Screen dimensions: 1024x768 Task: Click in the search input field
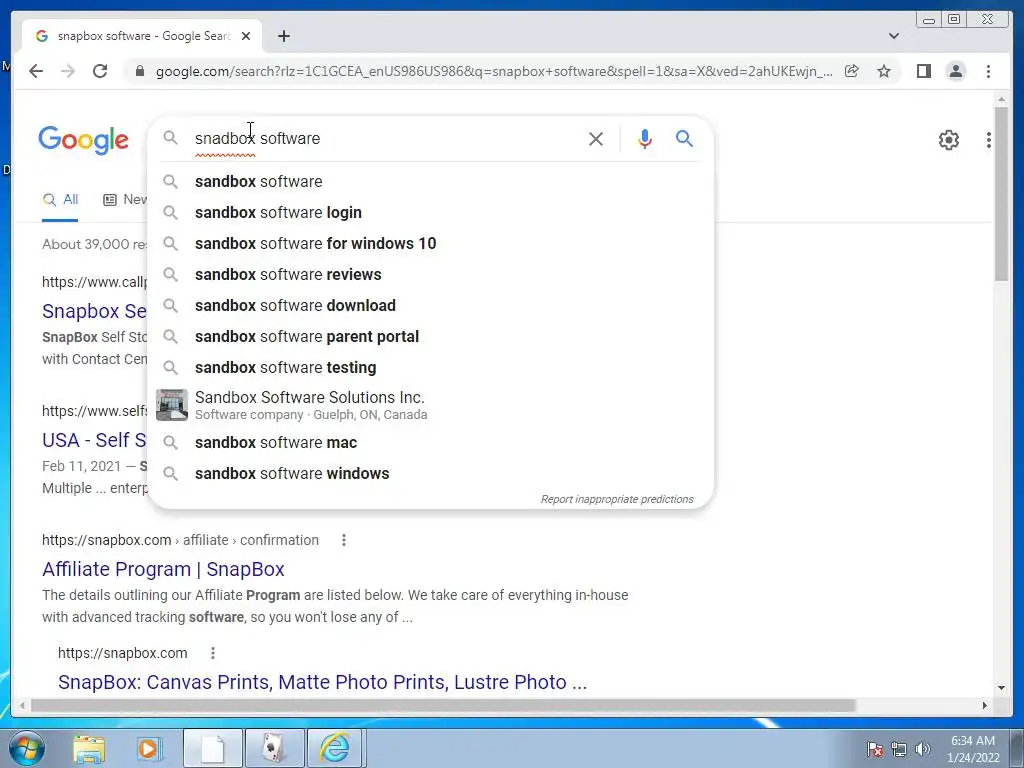385,138
